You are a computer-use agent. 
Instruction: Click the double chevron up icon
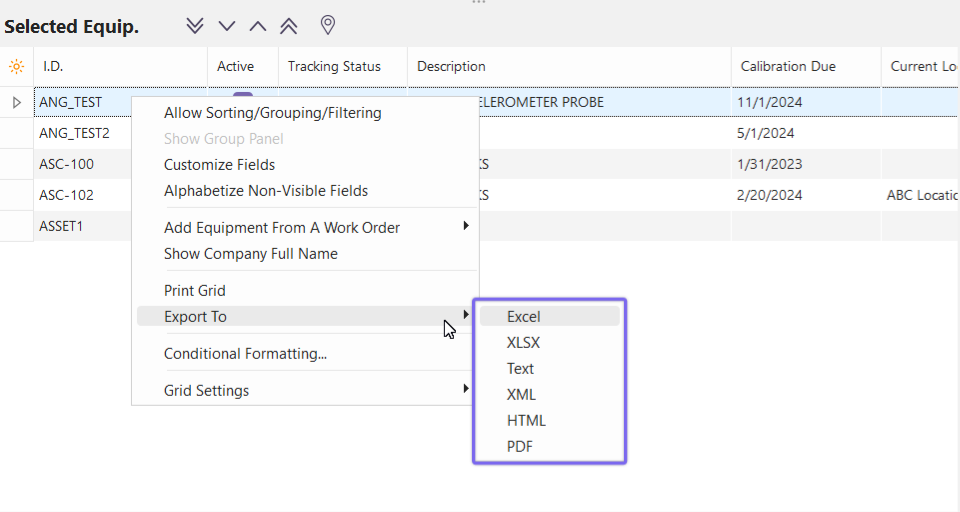point(289,26)
